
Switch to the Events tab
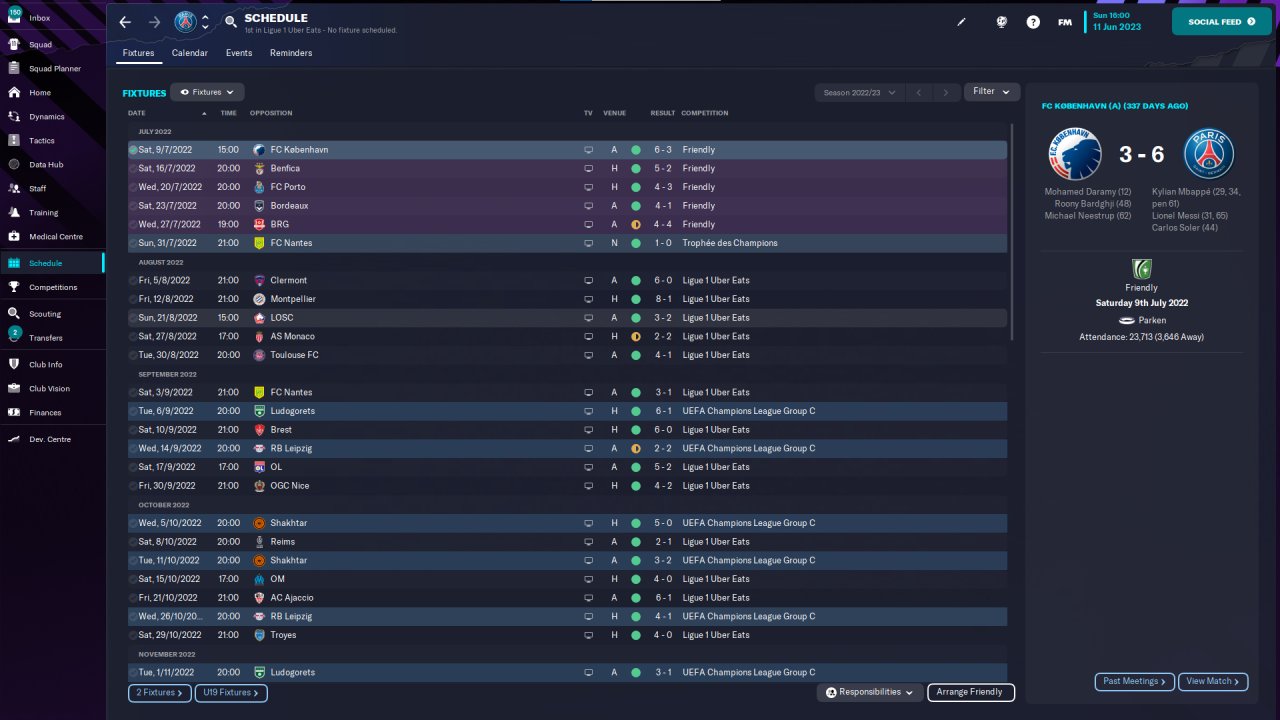coord(239,53)
